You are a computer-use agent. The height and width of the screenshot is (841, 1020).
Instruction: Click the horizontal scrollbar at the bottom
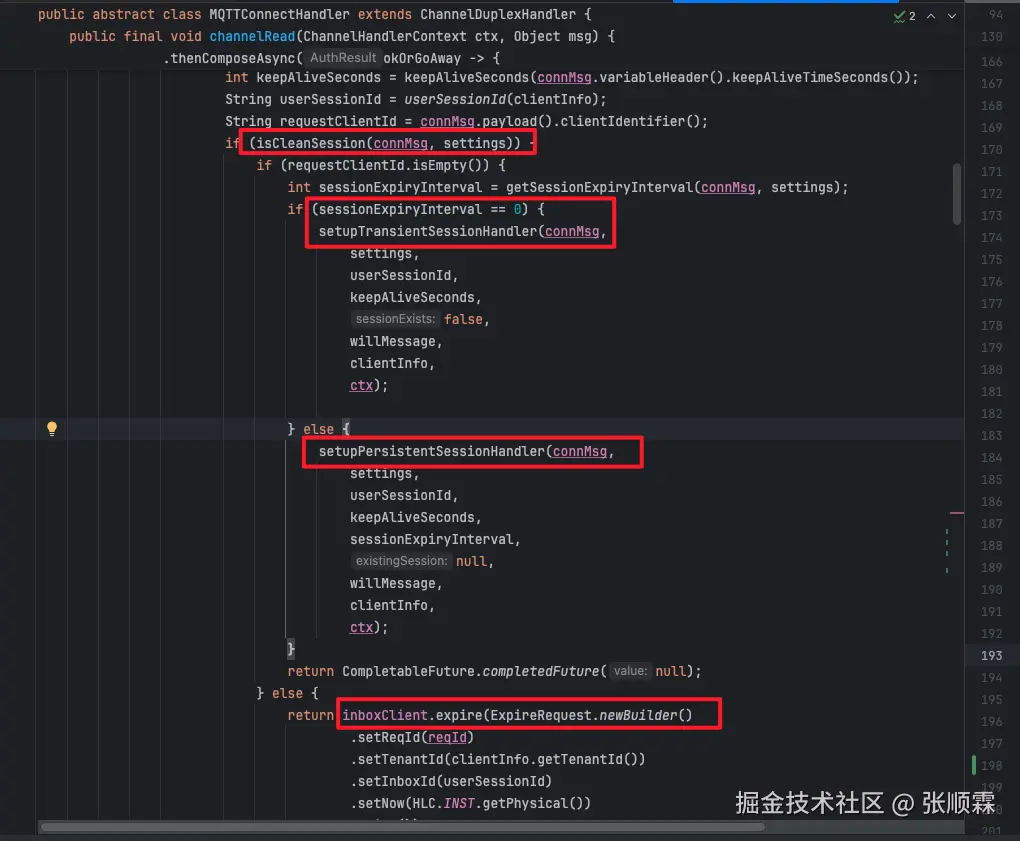click(x=400, y=829)
